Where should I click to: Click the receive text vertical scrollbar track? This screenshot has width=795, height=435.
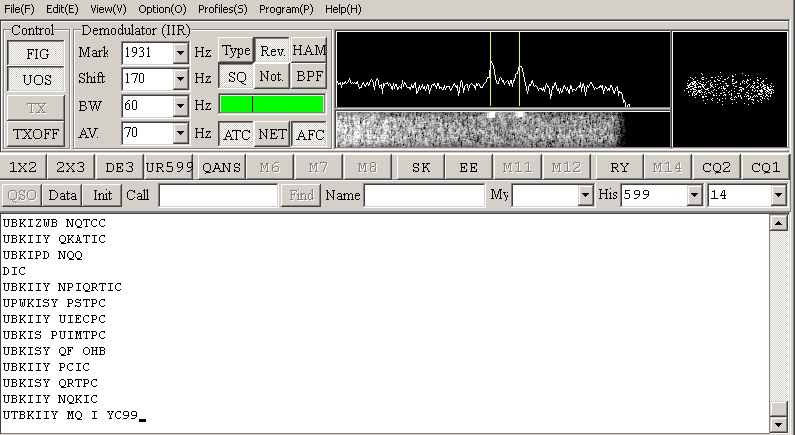pyautogui.click(x=778, y=314)
